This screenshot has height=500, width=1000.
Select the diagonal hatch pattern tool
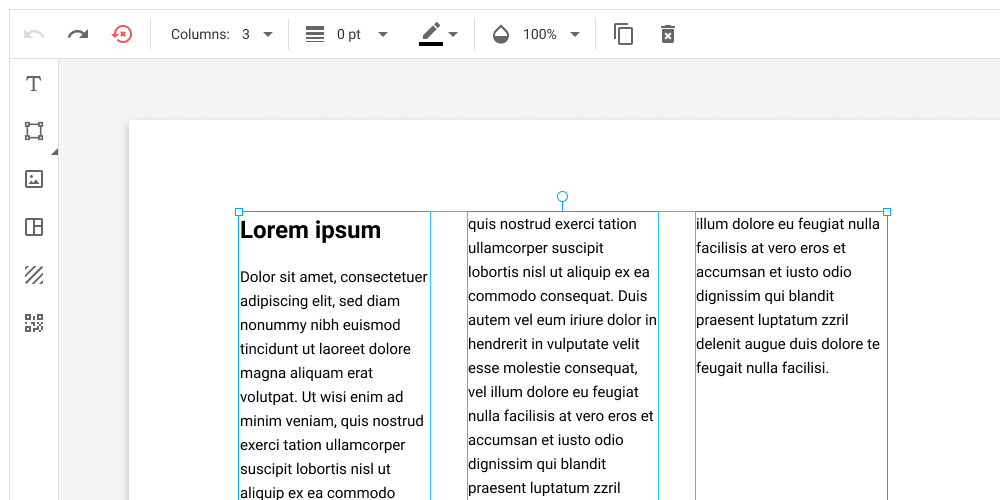tap(34, 276)
